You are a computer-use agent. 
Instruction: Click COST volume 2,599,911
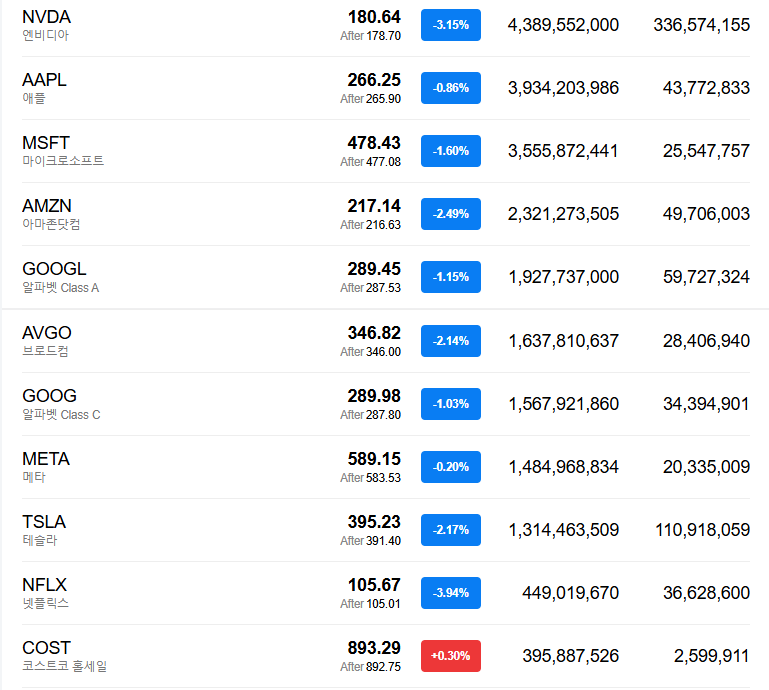712,656
